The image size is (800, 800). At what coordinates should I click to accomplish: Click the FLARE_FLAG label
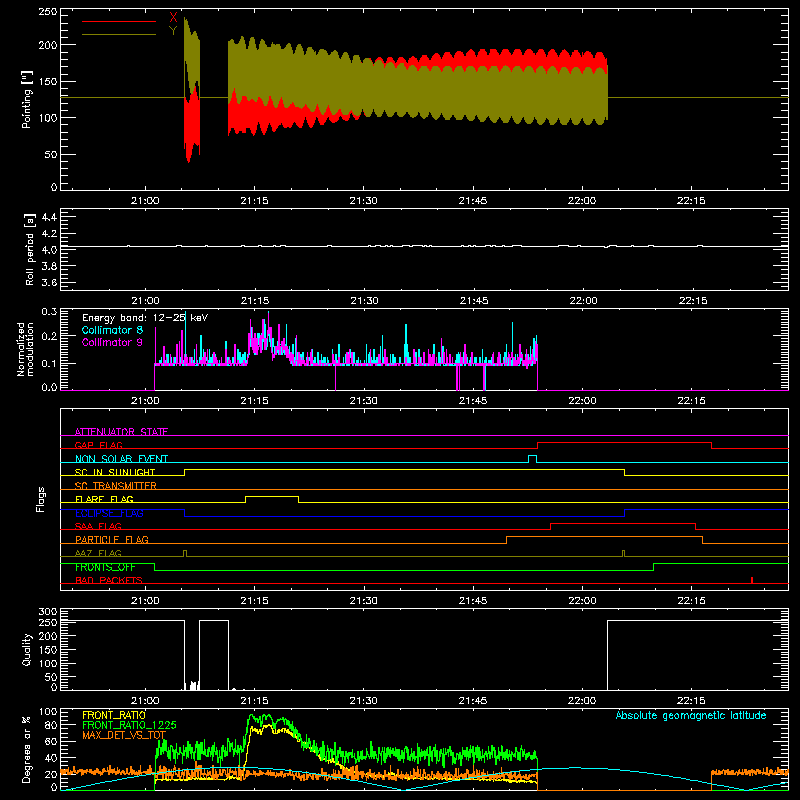click(x=104, y=499)
